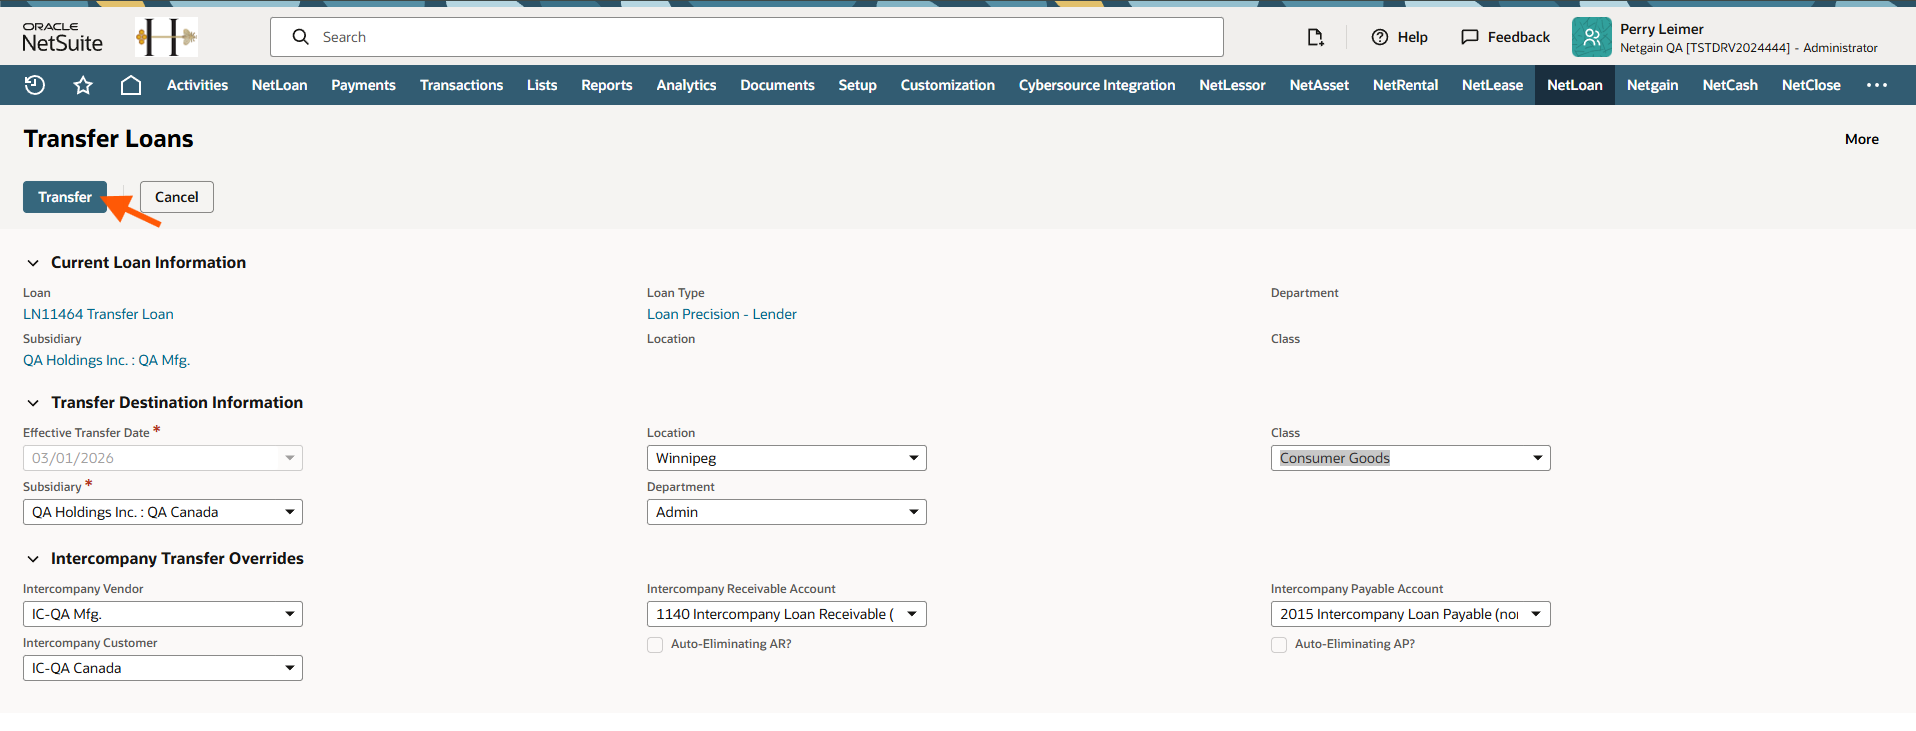
Task: Click the Feedback speech bubble icon
Action: 1469,37
